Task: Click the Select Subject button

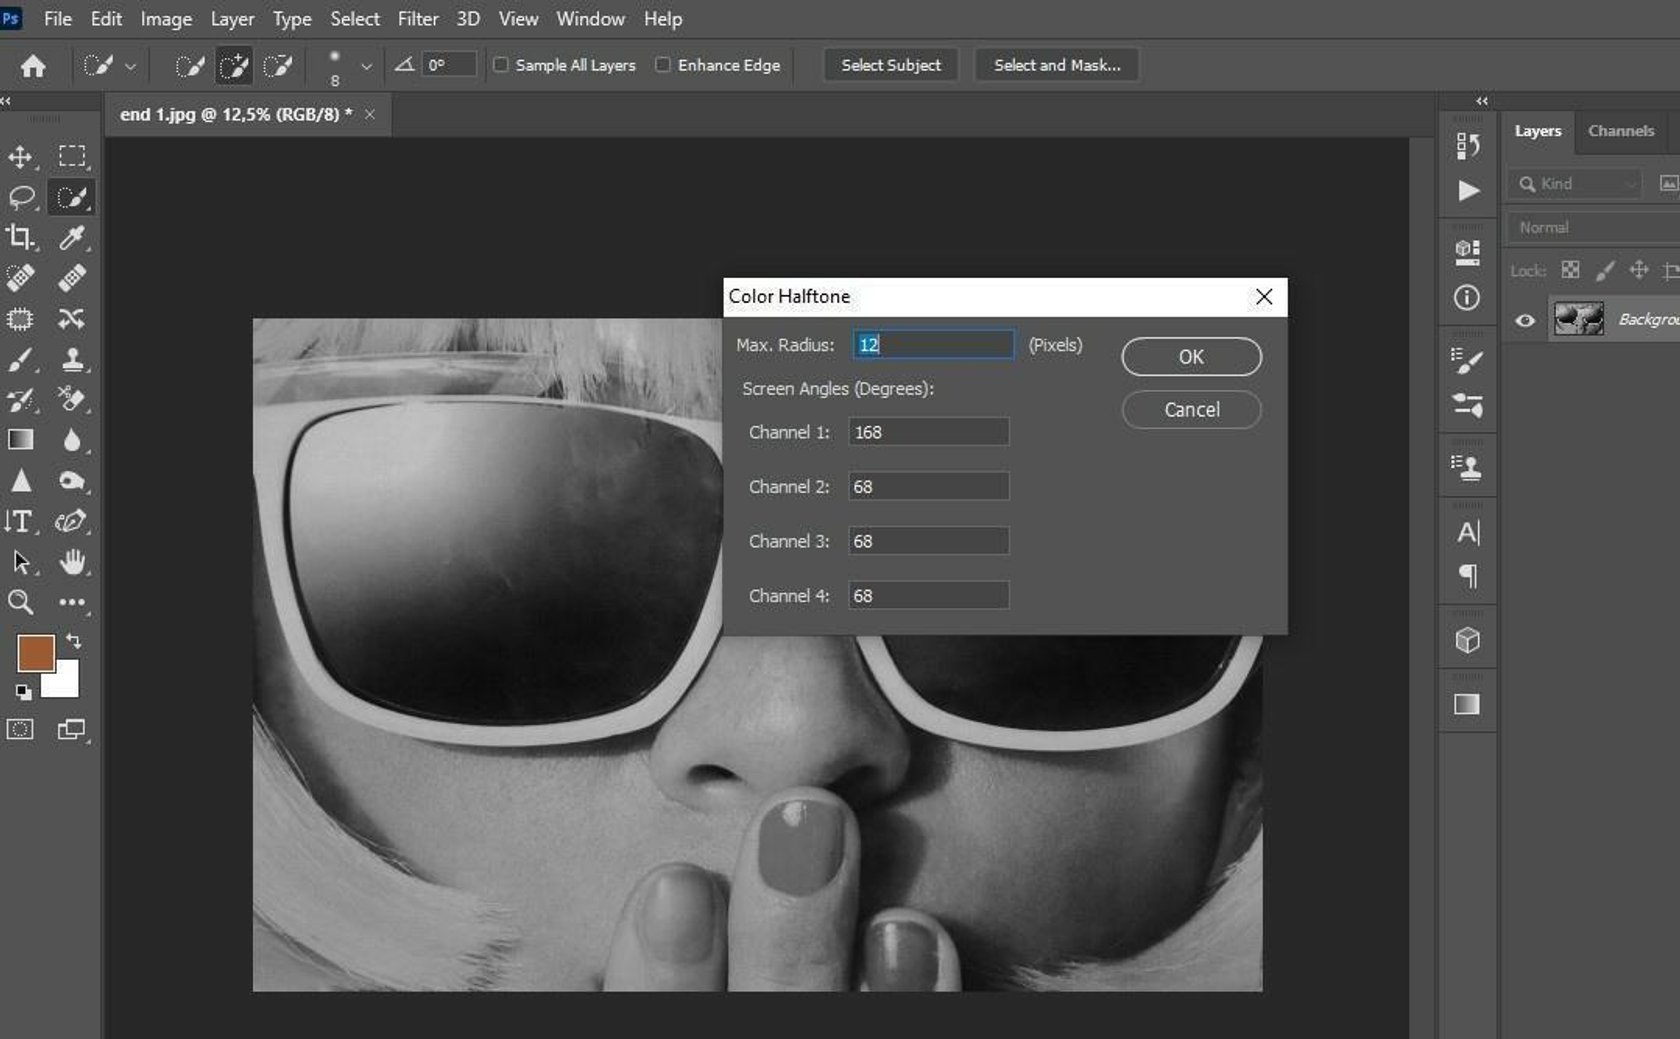Action: pos(889,64)
